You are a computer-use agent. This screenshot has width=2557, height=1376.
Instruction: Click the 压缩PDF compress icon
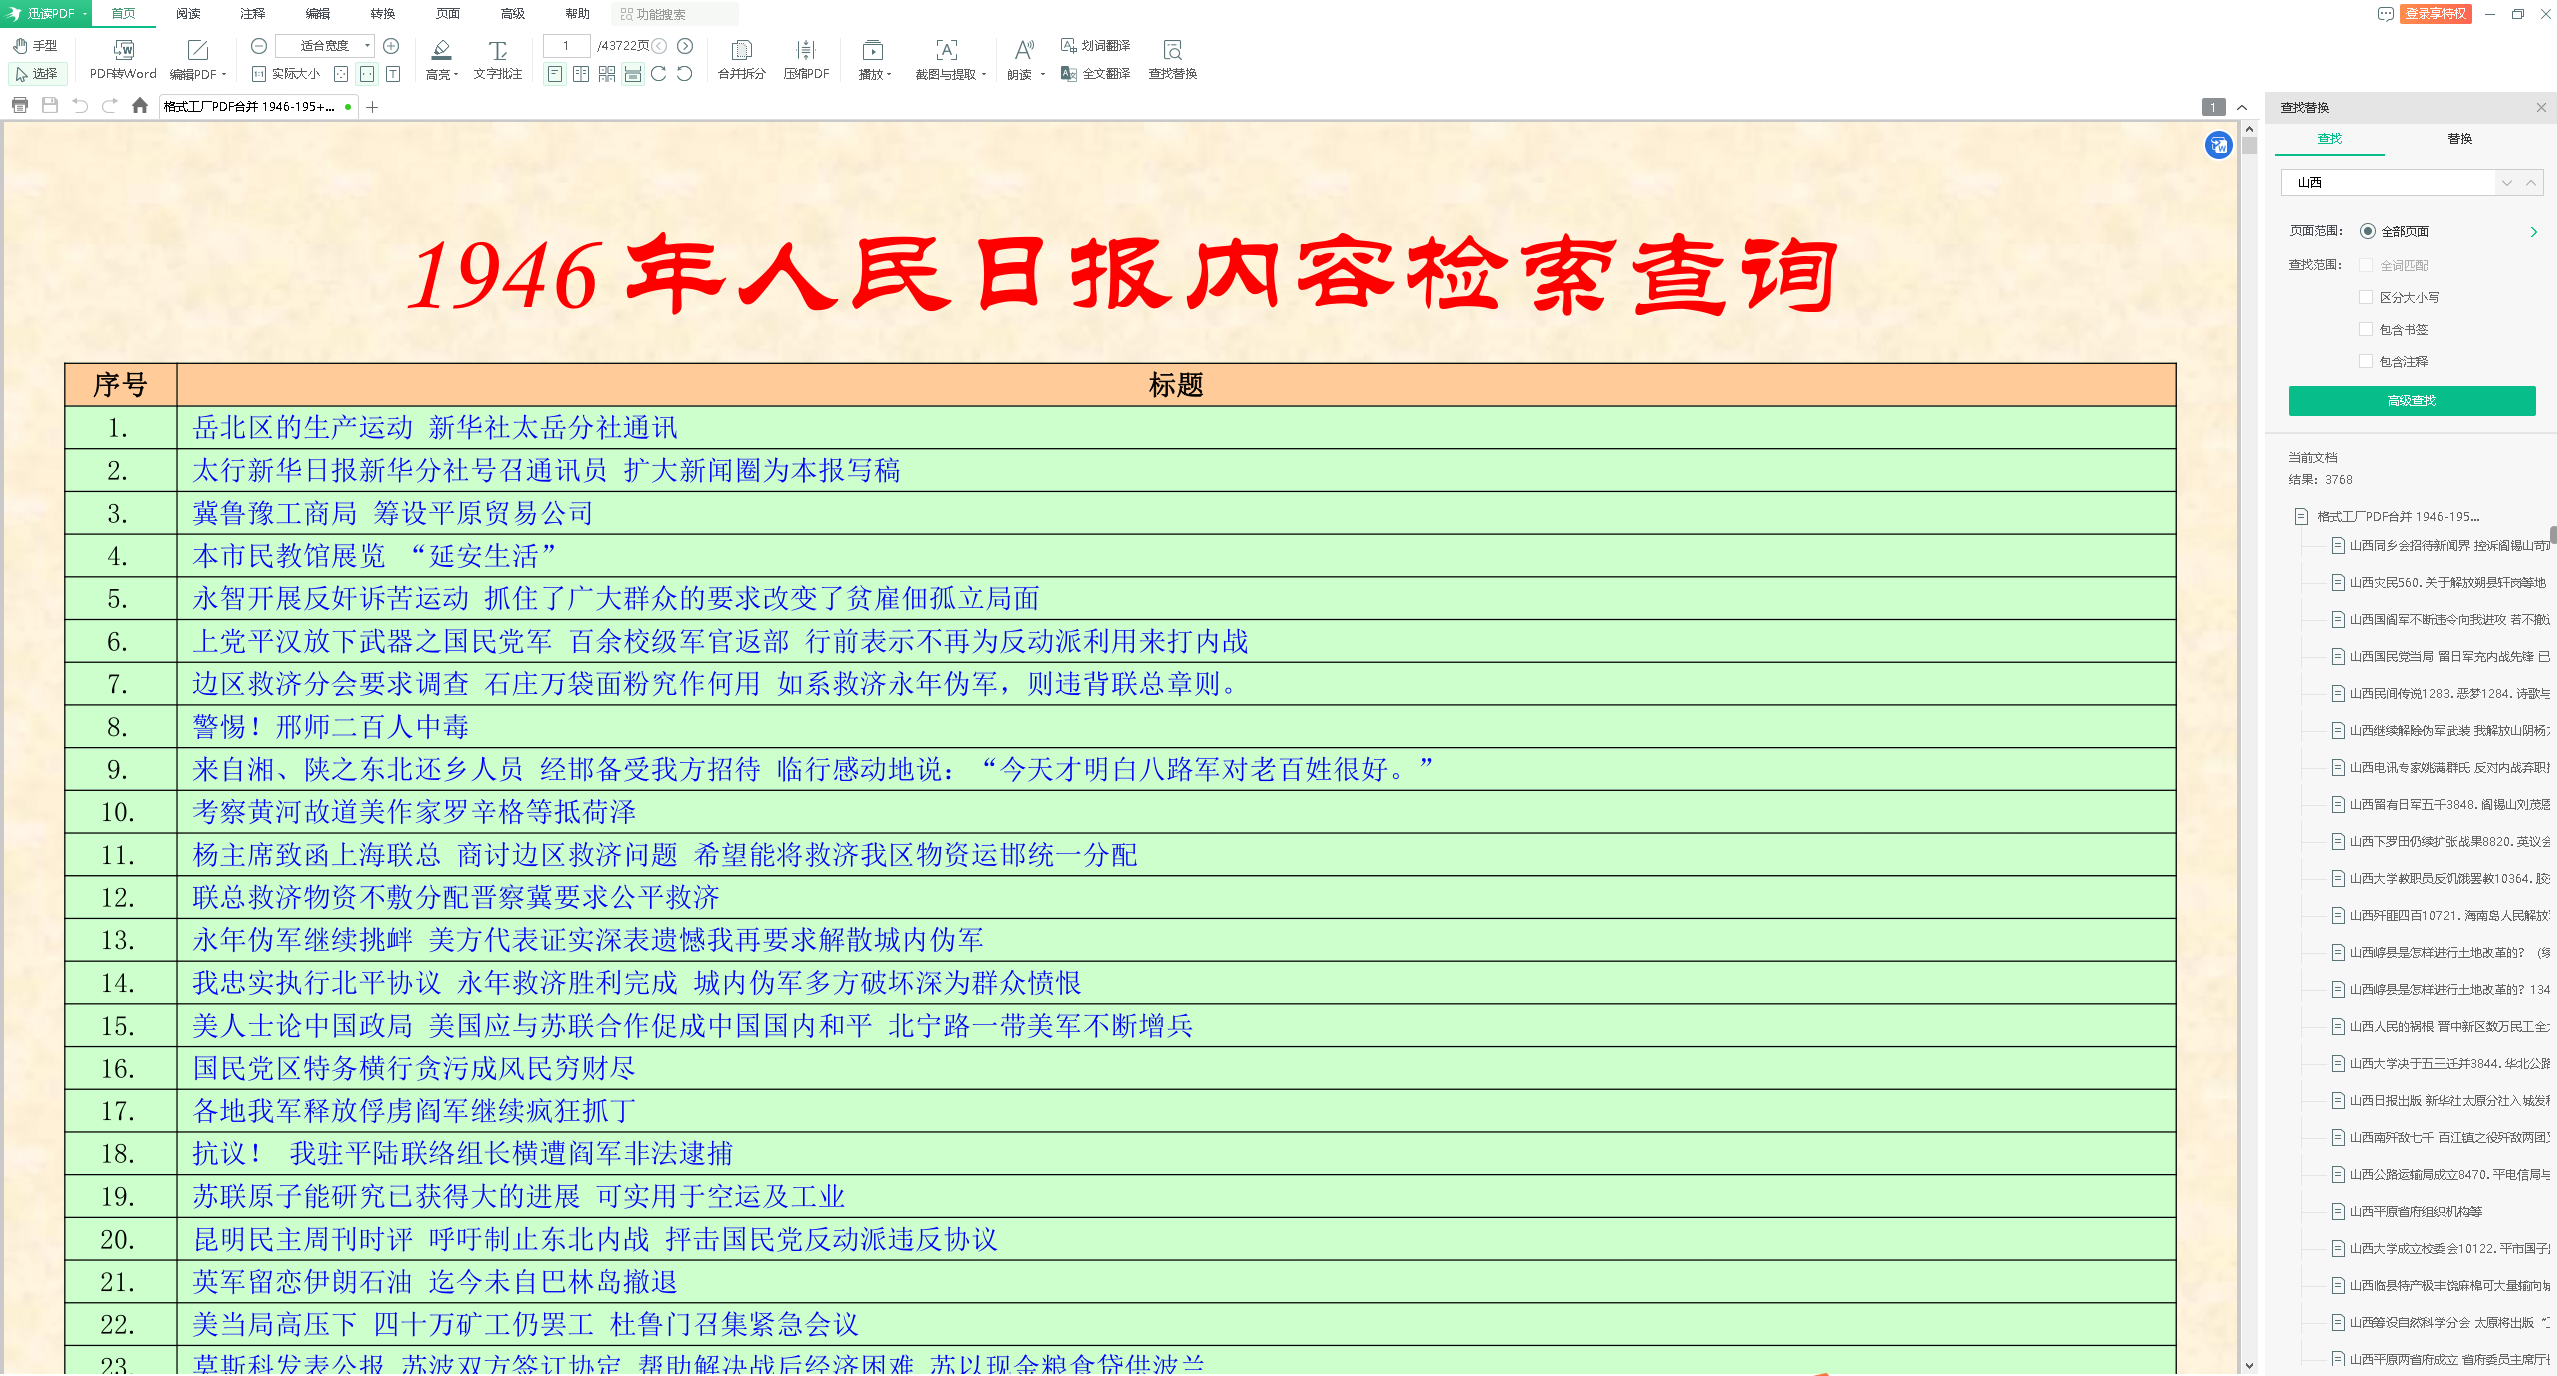click(x=806, y=50)
